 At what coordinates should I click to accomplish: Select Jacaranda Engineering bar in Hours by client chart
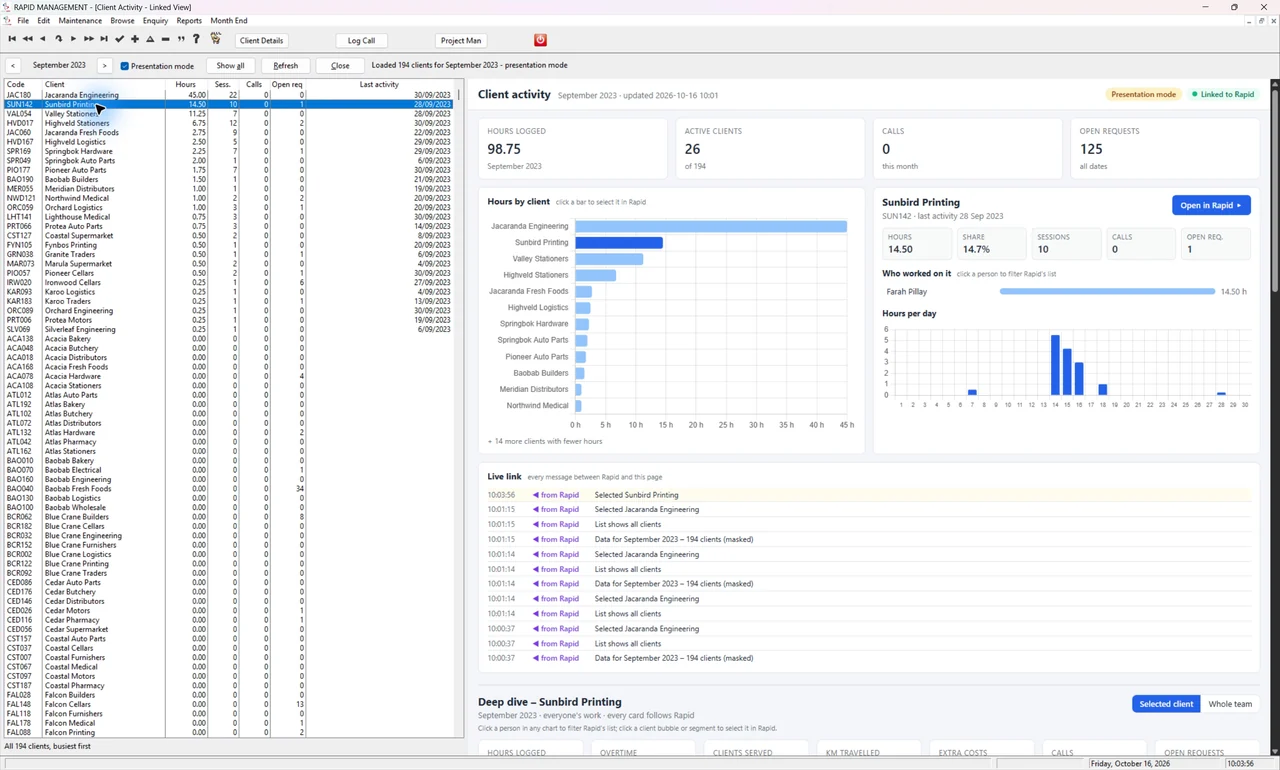tap(711, 227)
